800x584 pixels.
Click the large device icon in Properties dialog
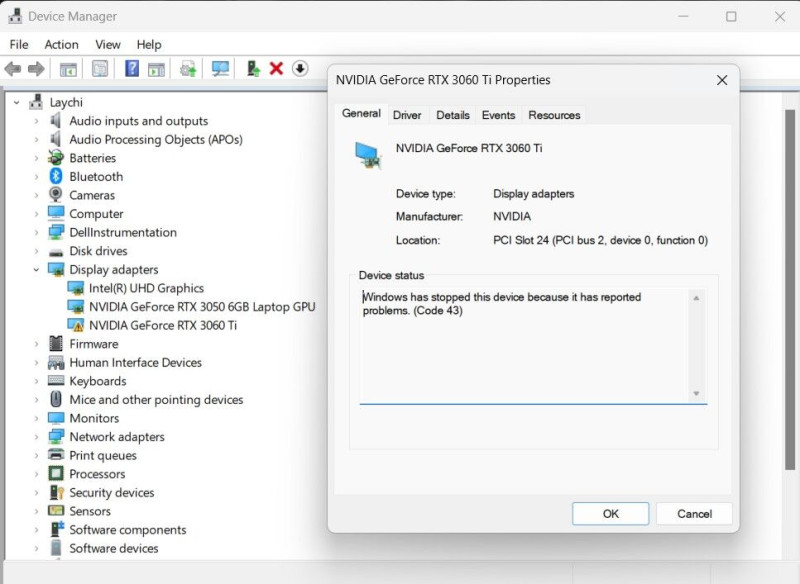coord(368,156)
